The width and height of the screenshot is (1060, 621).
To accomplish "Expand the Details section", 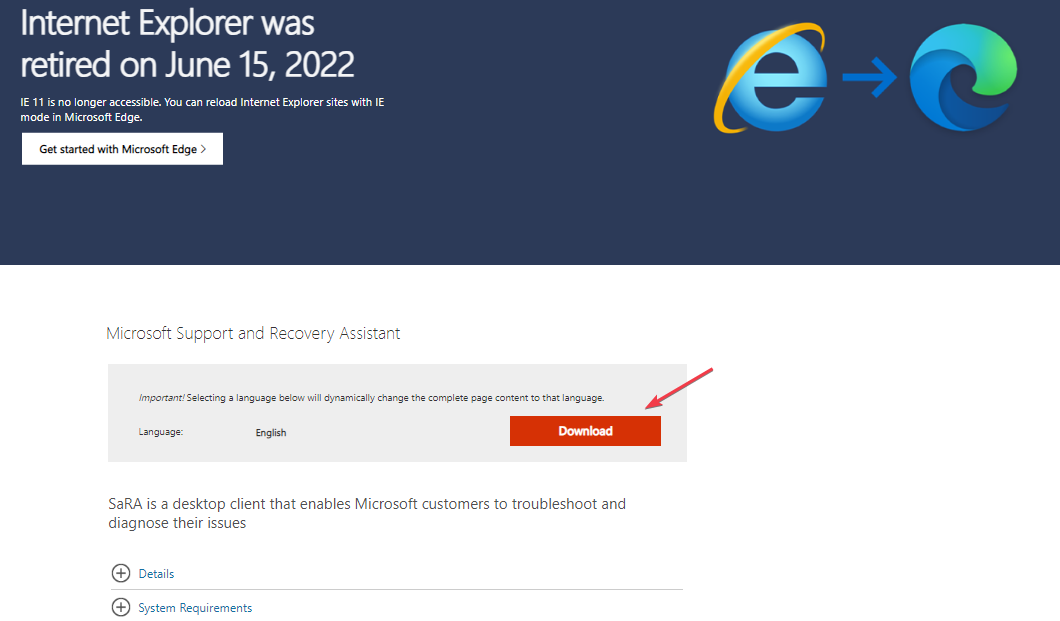I will pos(156,574).
